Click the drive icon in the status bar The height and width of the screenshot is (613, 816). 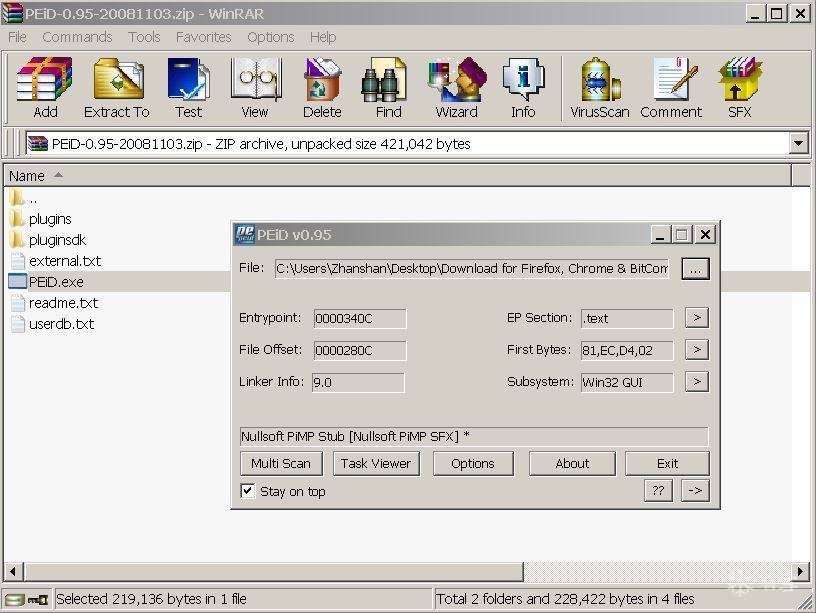pos(14,600)
